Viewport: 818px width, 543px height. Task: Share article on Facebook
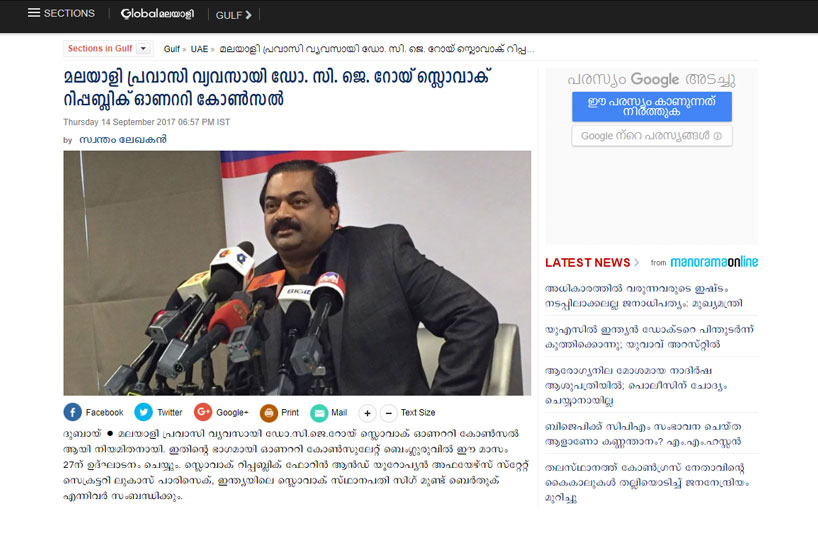point(73,413)
